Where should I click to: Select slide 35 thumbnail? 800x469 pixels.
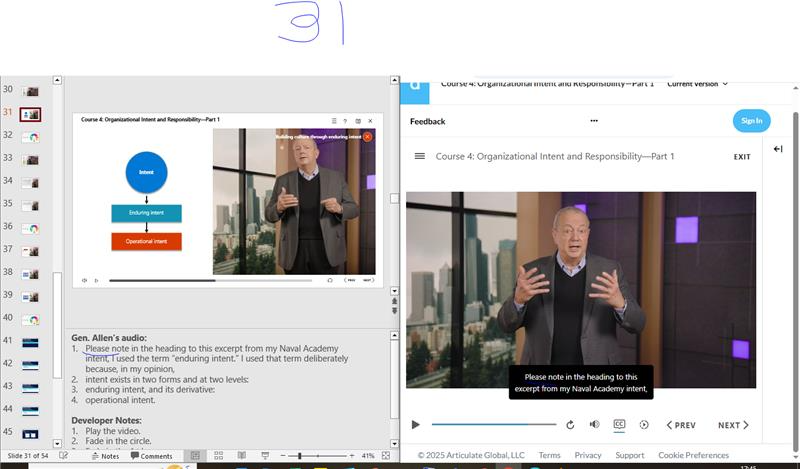pyautogui.click(x=31, y=206)
